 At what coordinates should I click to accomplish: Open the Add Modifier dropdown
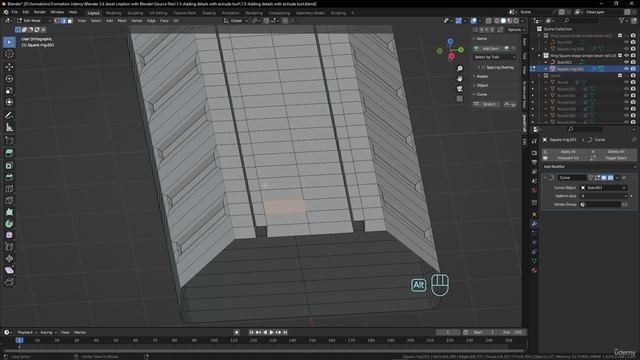pyautogui.click(x=589, y=167)
